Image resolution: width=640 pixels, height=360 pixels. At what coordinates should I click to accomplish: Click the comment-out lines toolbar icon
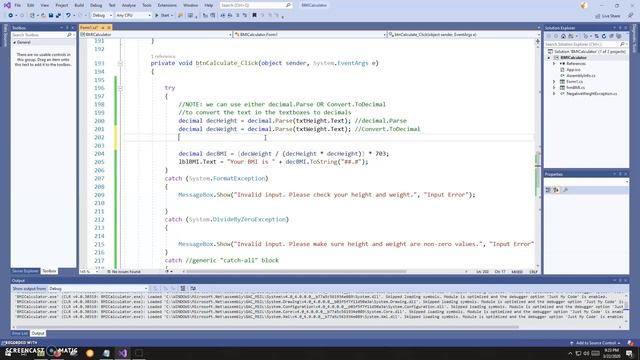click(x=238, y=16)
